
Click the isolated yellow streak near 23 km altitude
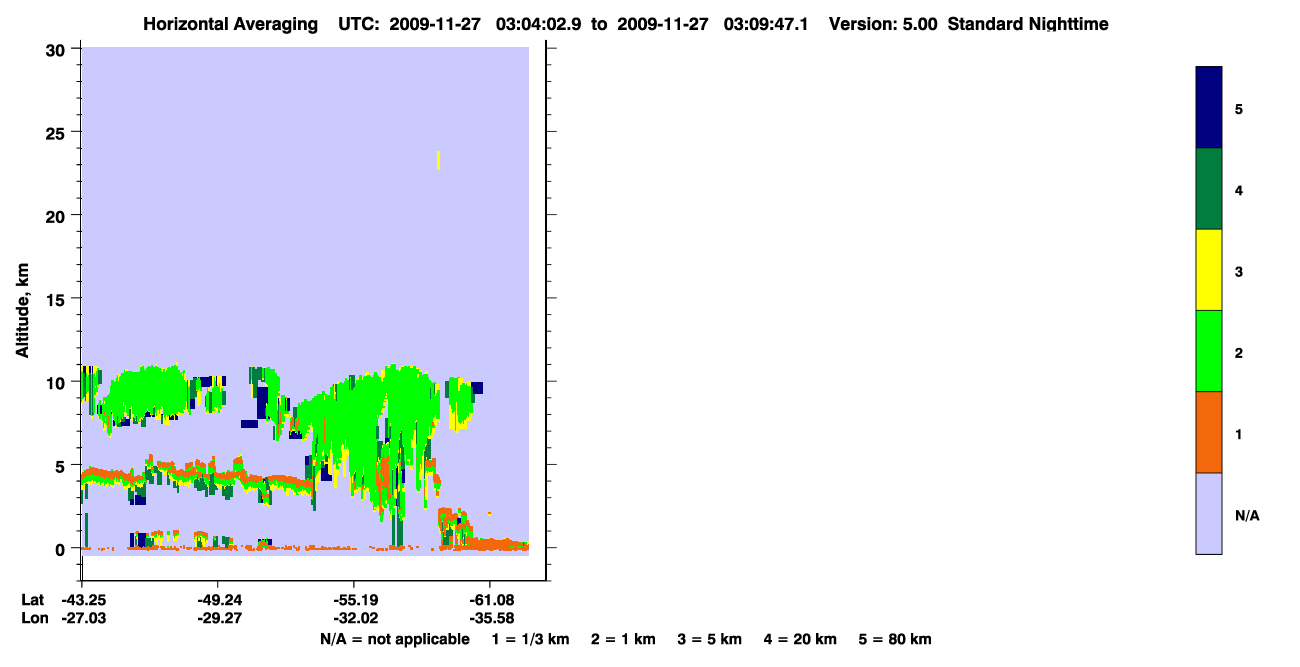tap(438, 160)
